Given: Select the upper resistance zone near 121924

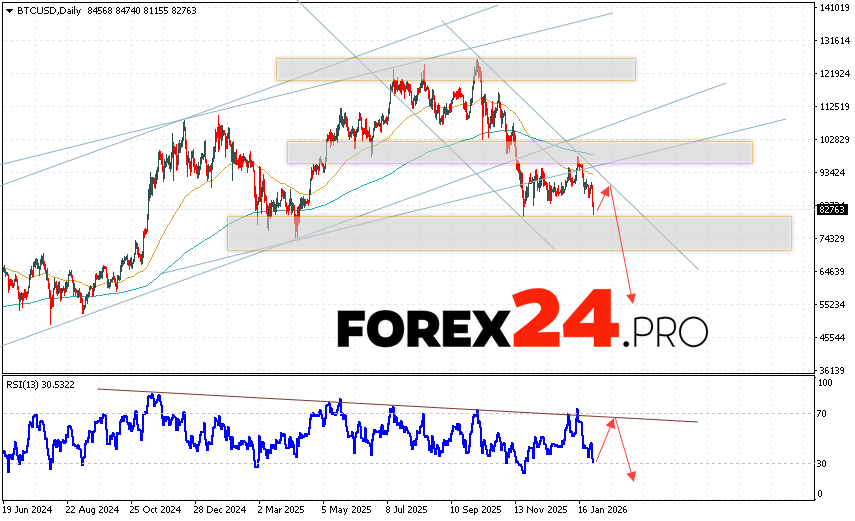Looking at the screenshot, I should [456, 69].
